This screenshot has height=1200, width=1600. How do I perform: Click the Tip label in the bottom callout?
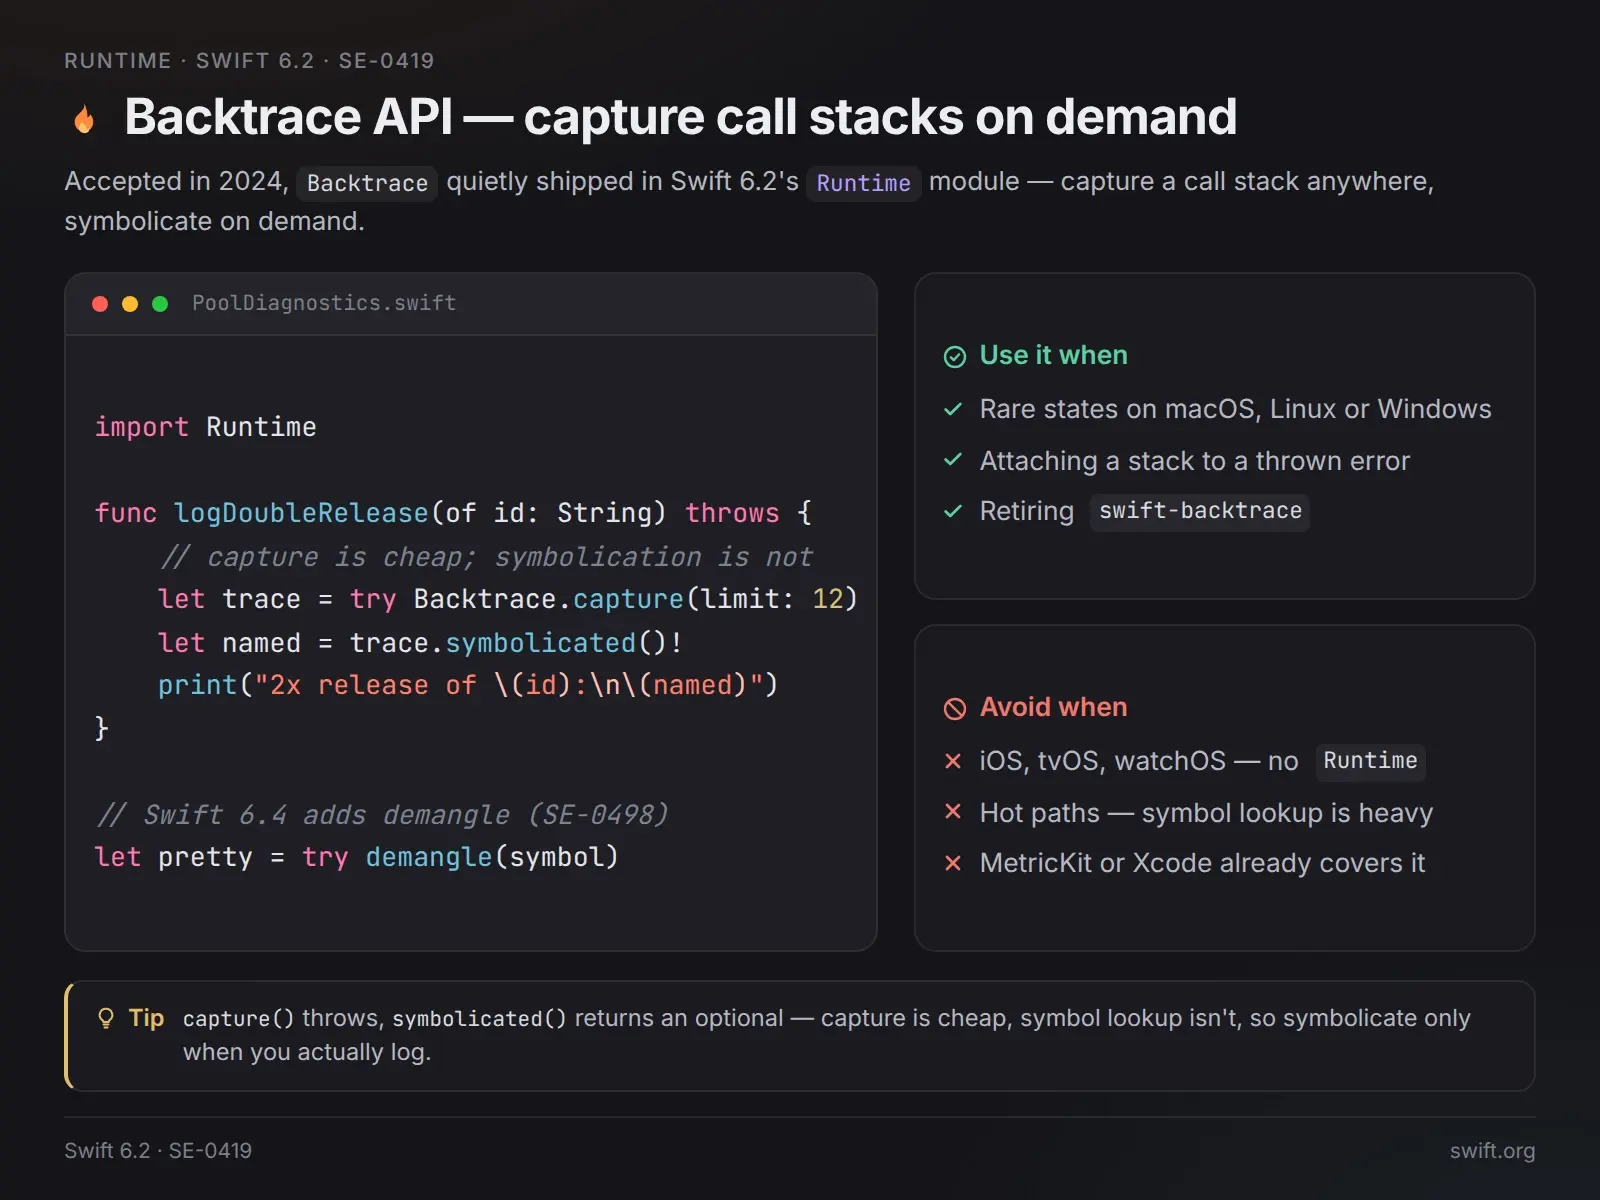[x=146, y=1018]
